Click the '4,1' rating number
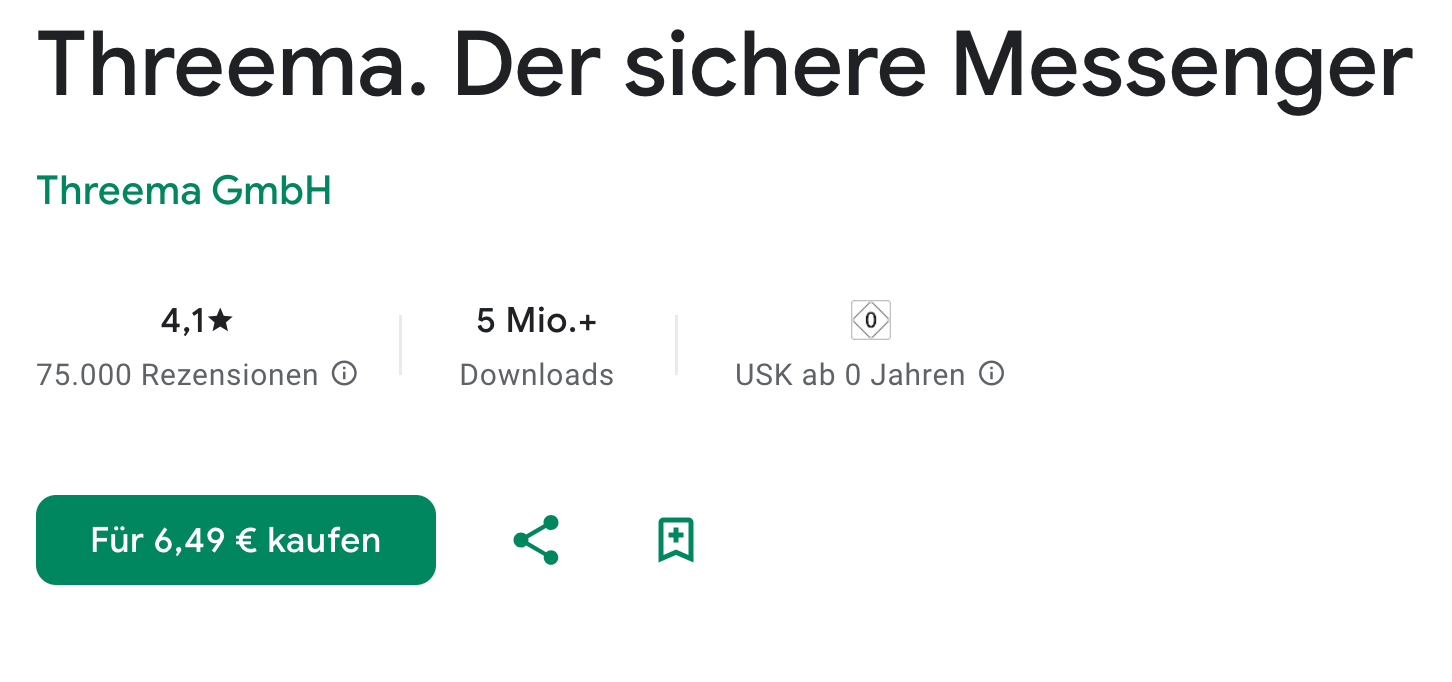The image size is (1452, 682). point(184,321)
